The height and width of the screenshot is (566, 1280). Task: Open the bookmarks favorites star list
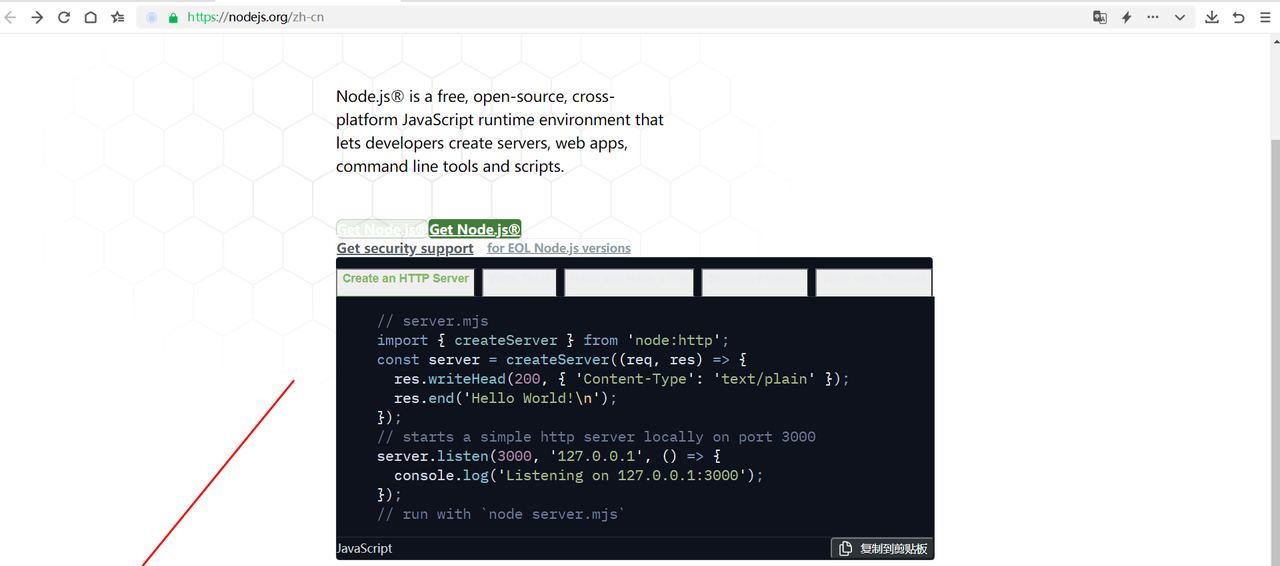click(x=118, y=17)
